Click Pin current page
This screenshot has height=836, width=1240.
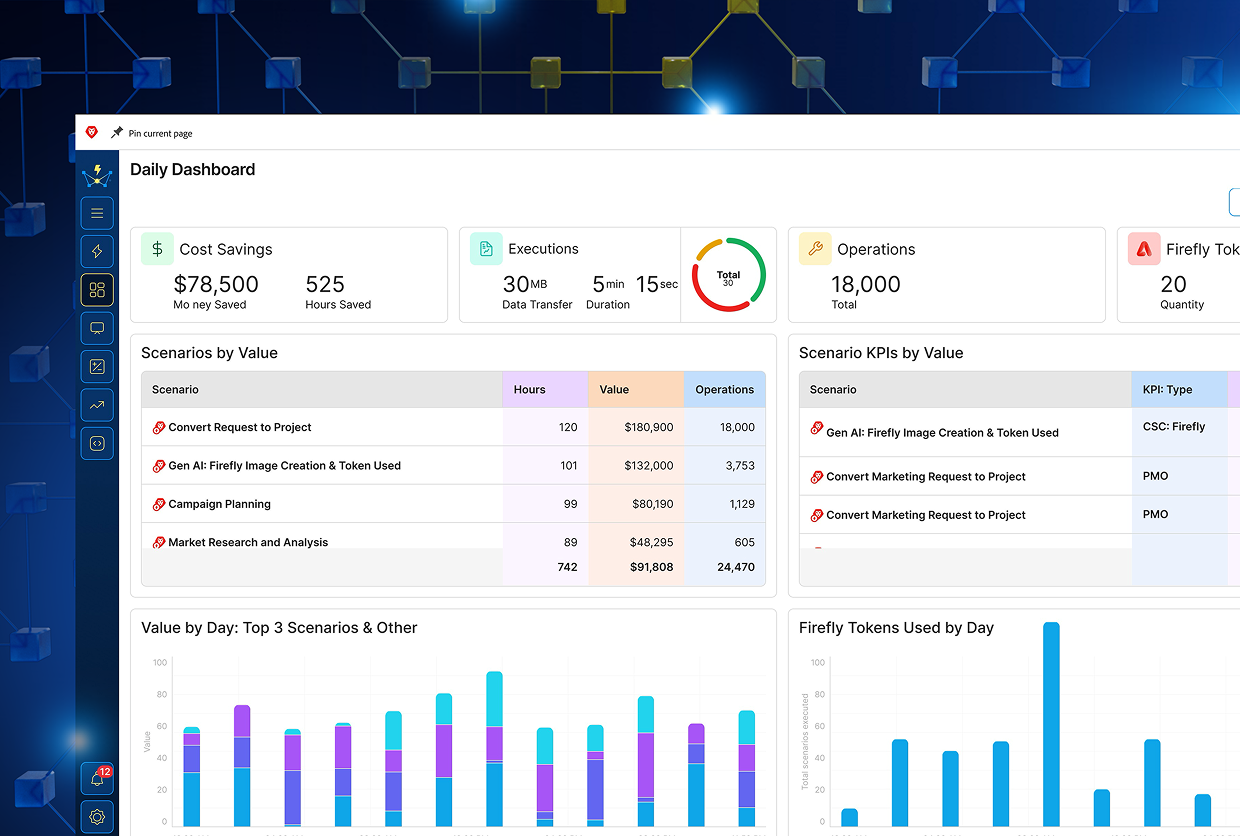(159, 133)
